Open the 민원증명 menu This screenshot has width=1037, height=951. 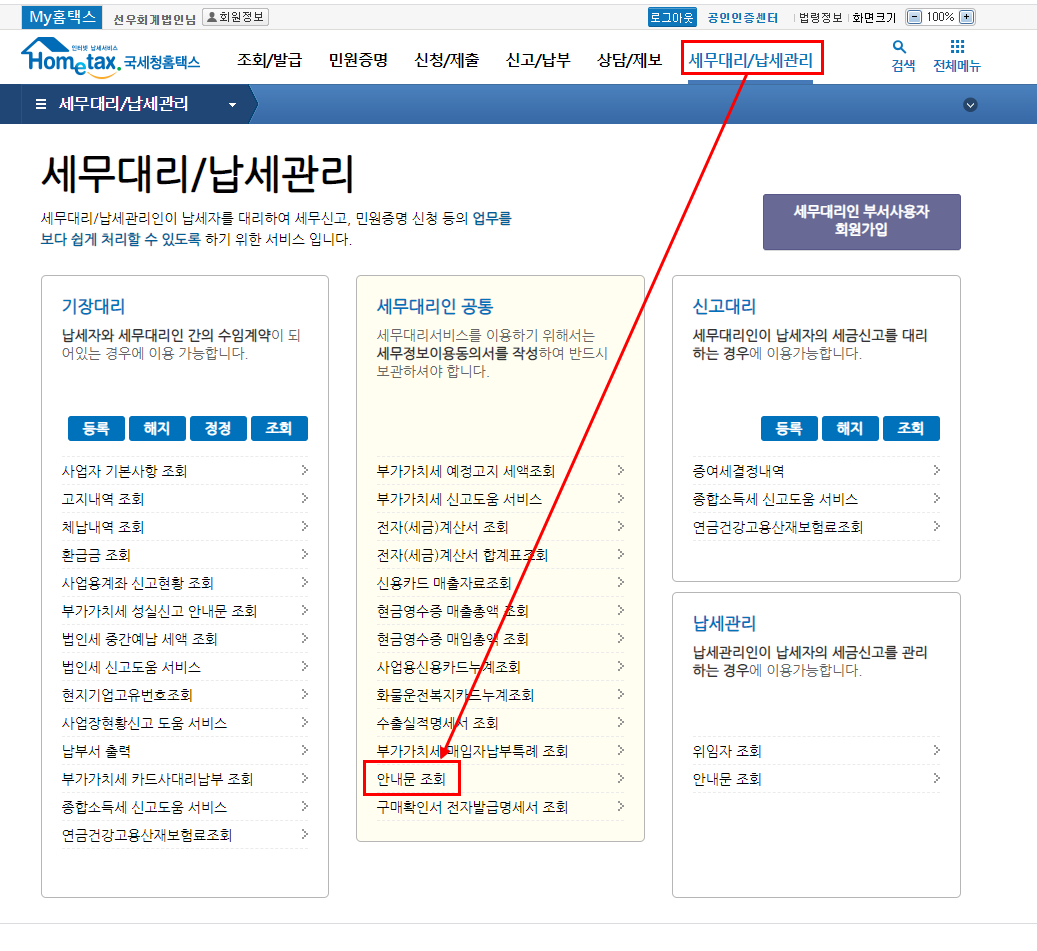pyautogui.click(x=358, y=60)
